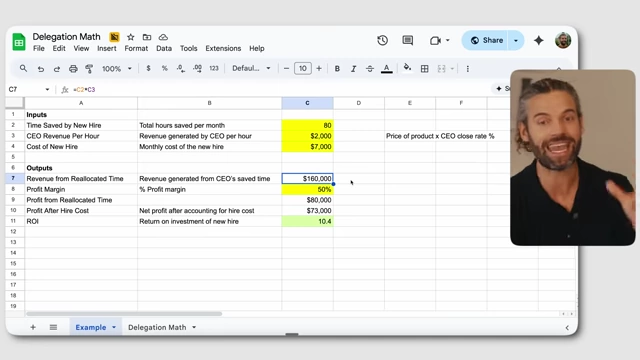Click the formula bar

click(282, 89)
